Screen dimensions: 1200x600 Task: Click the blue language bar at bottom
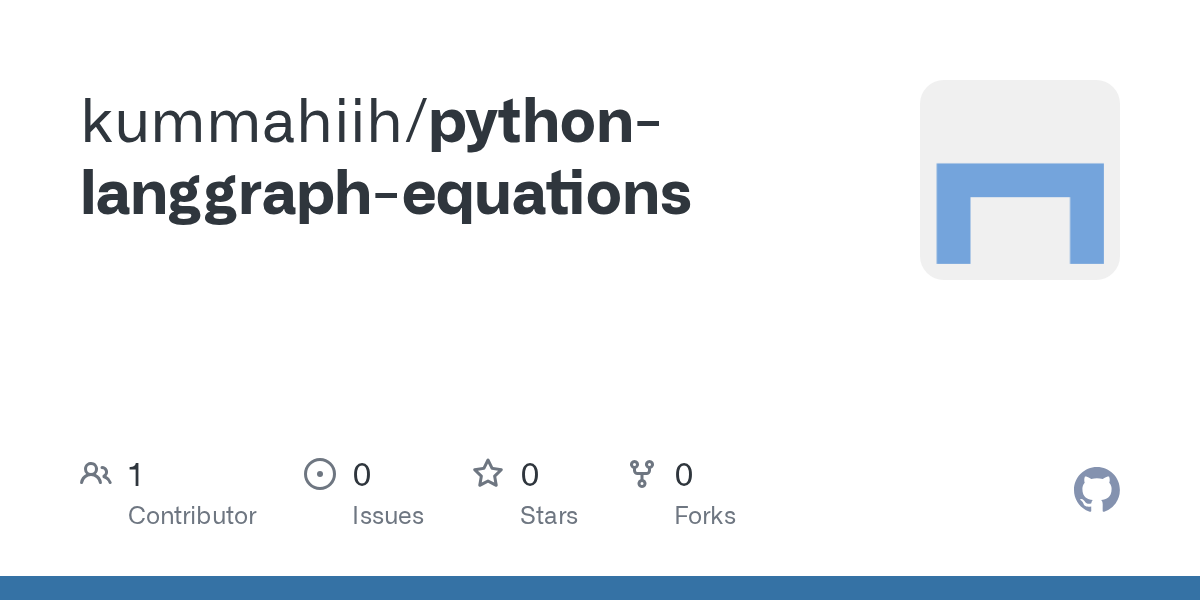(600, 588)
